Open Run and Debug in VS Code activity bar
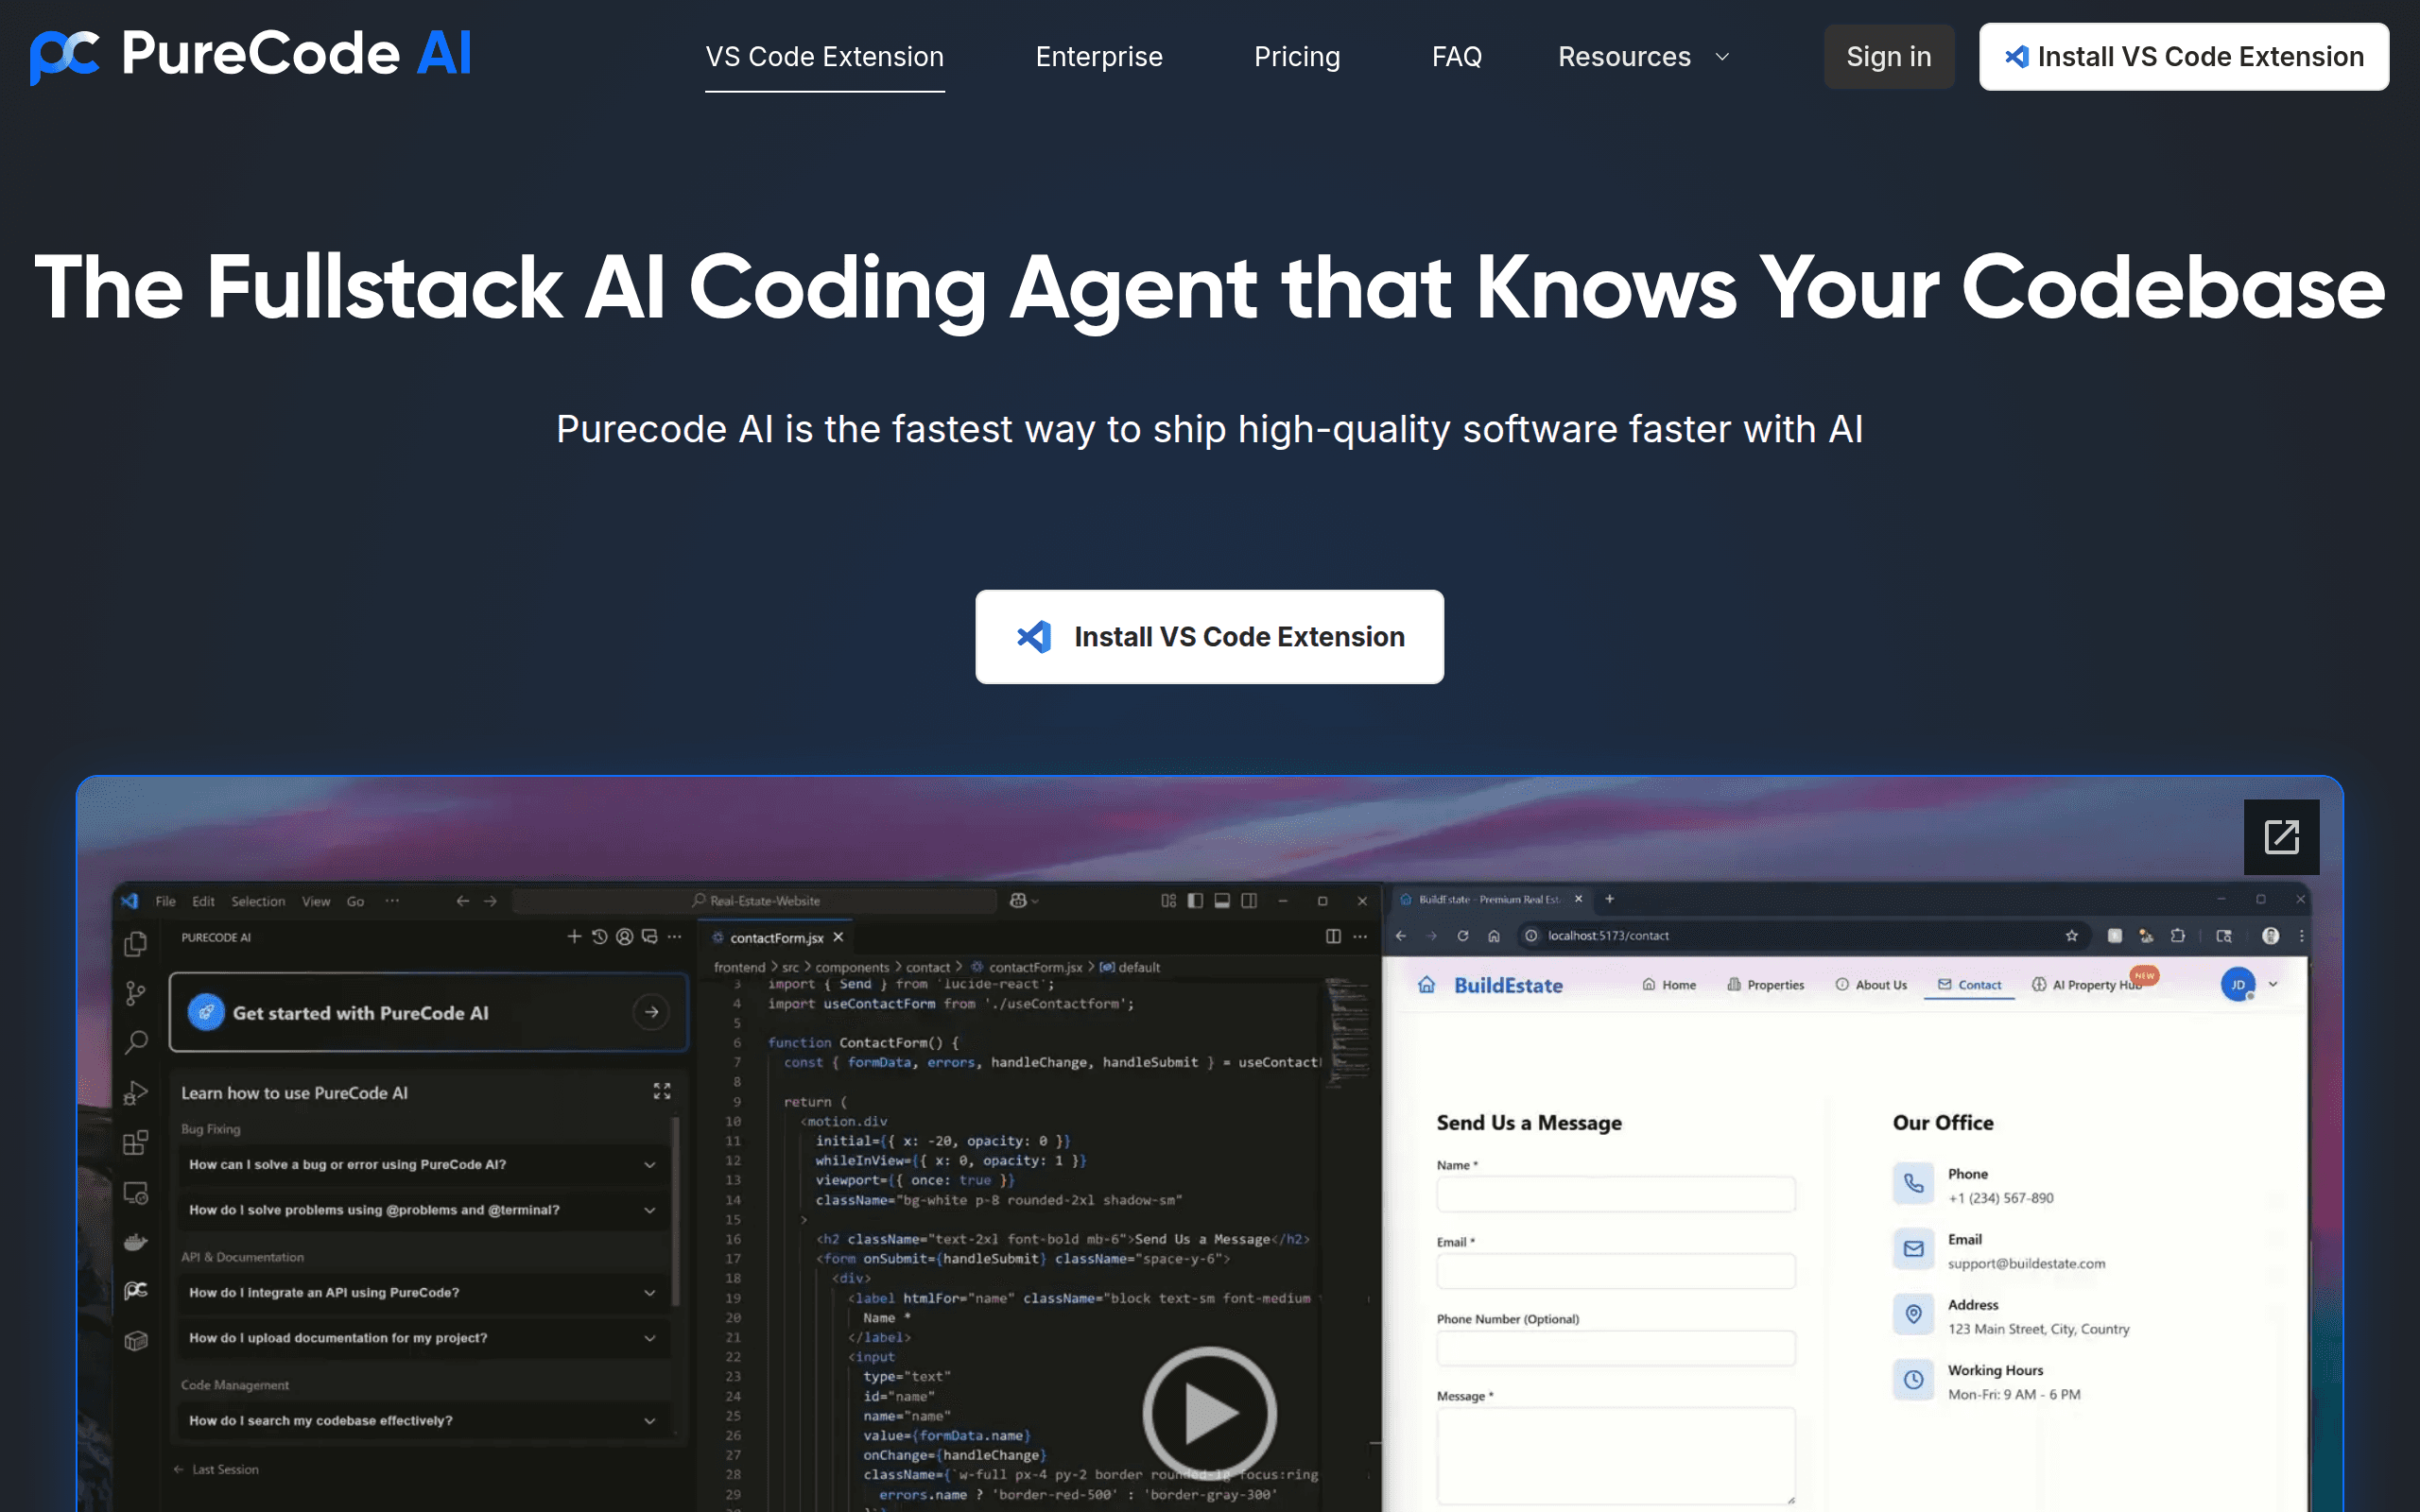This screenshot has width=2420, height=1512. pos(136,1092)
